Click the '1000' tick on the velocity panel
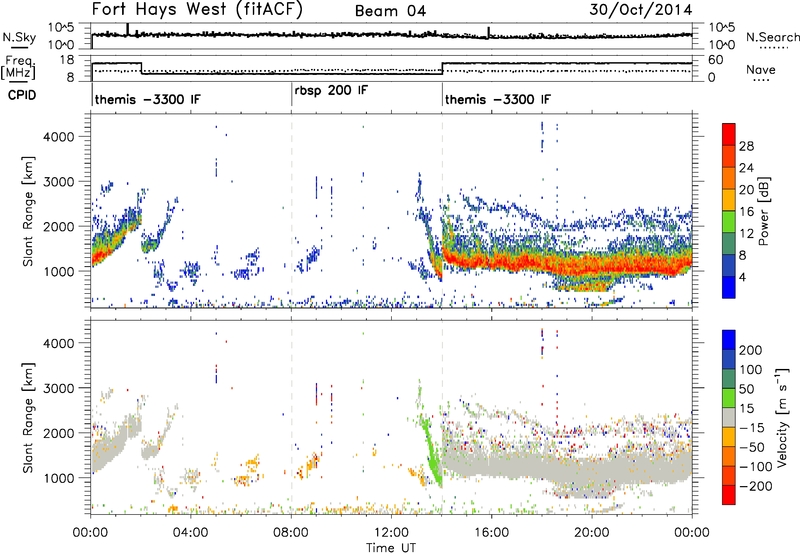800x554 pixels. 58,478
